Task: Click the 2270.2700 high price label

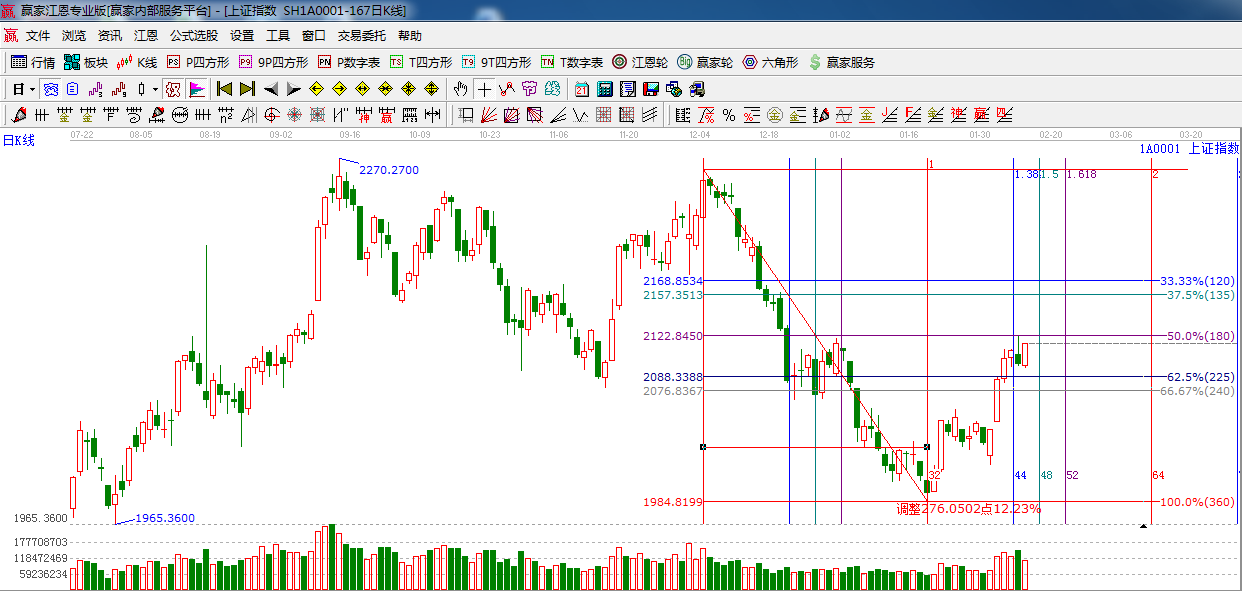Action: (389, 170)
